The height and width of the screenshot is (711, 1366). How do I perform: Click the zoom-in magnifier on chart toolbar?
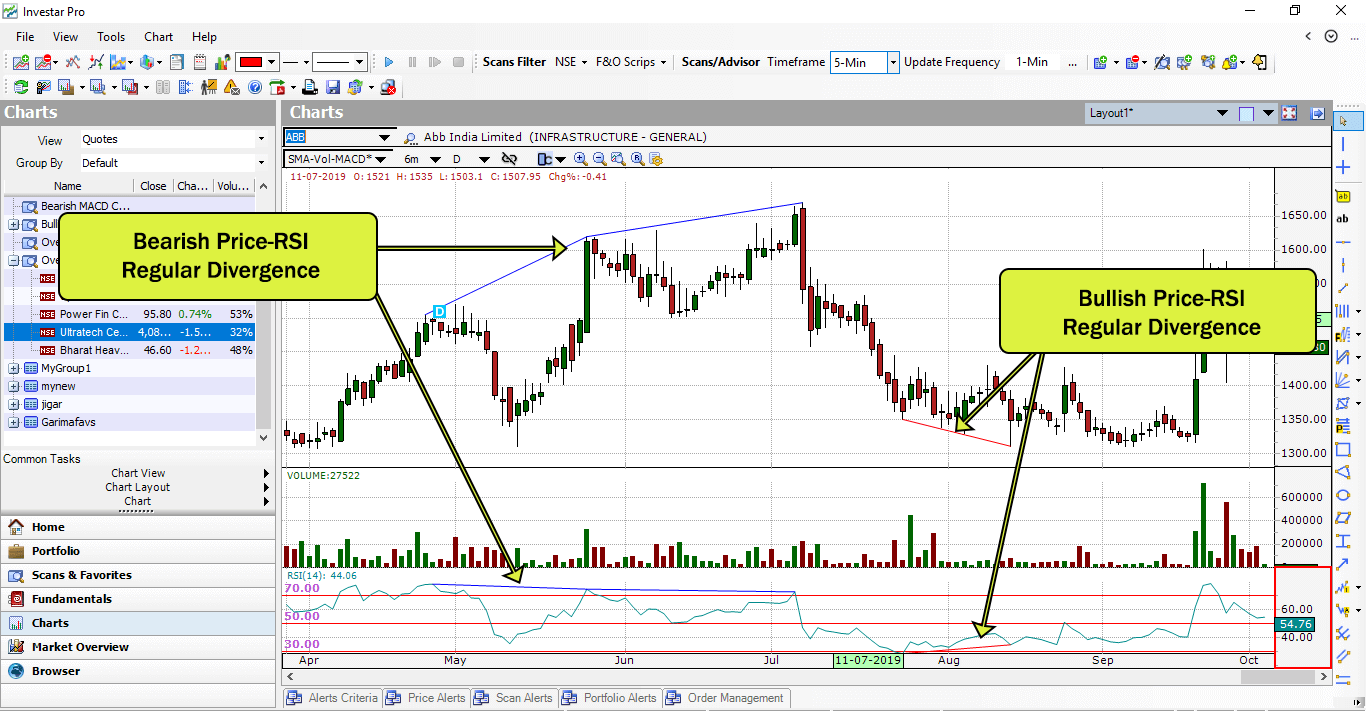(x=581, y=159)
